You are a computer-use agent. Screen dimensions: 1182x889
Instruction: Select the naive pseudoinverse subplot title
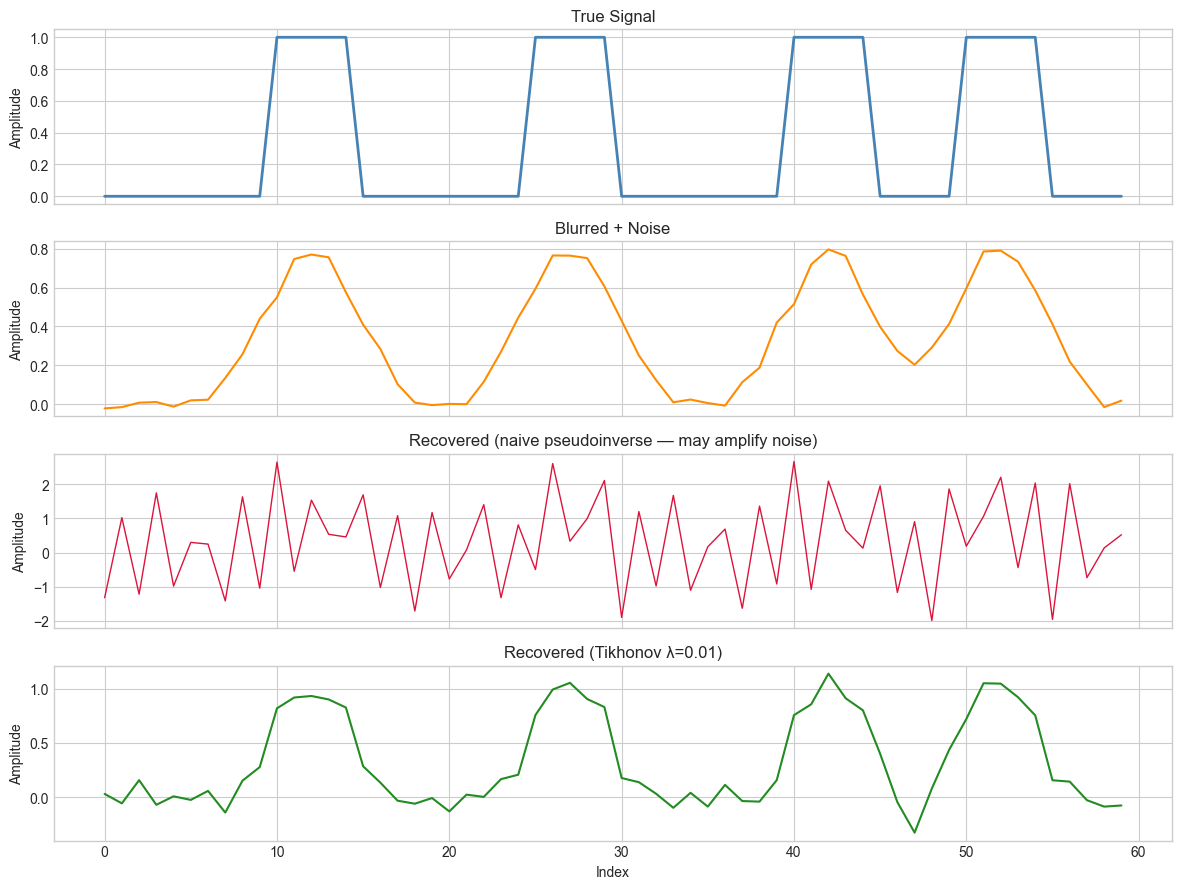tap(613, 440)
